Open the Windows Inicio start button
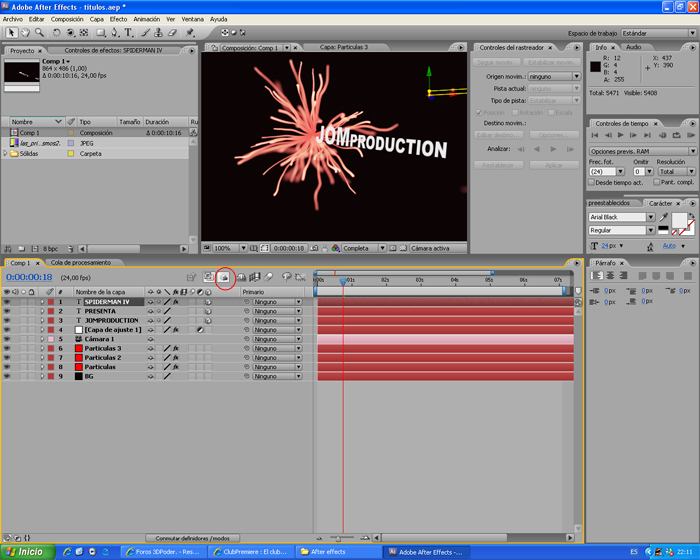 (x=28, y=552)
